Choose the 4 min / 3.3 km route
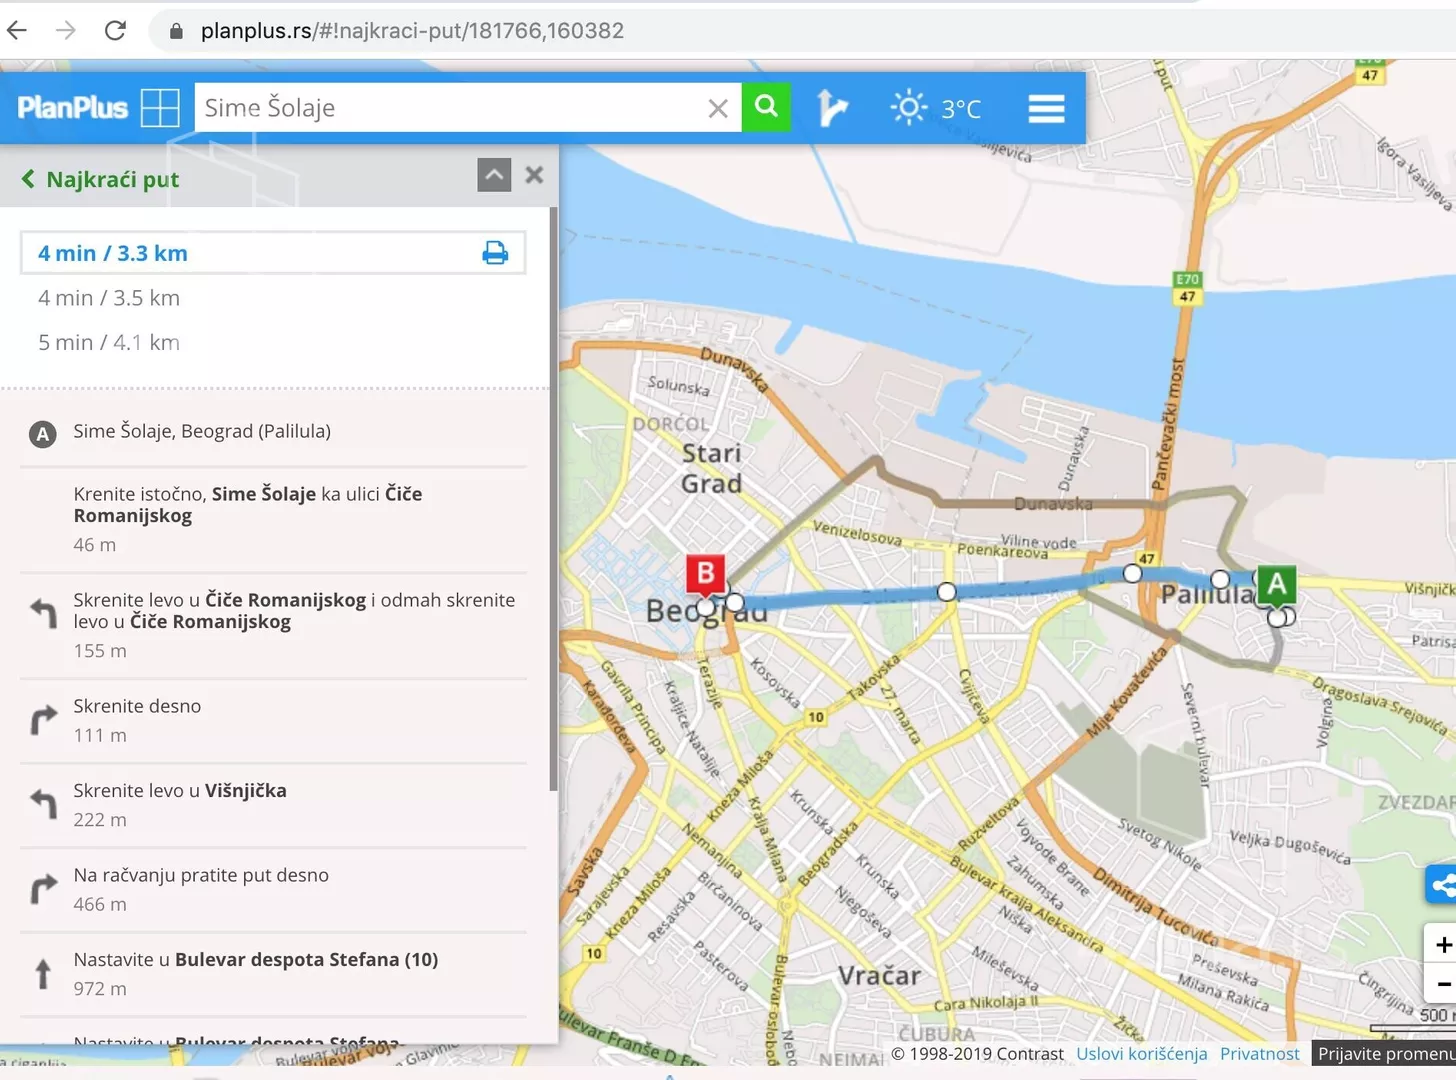This screenshot has width=1456, height=1080. pyautogui.click(x=113, y=253)
